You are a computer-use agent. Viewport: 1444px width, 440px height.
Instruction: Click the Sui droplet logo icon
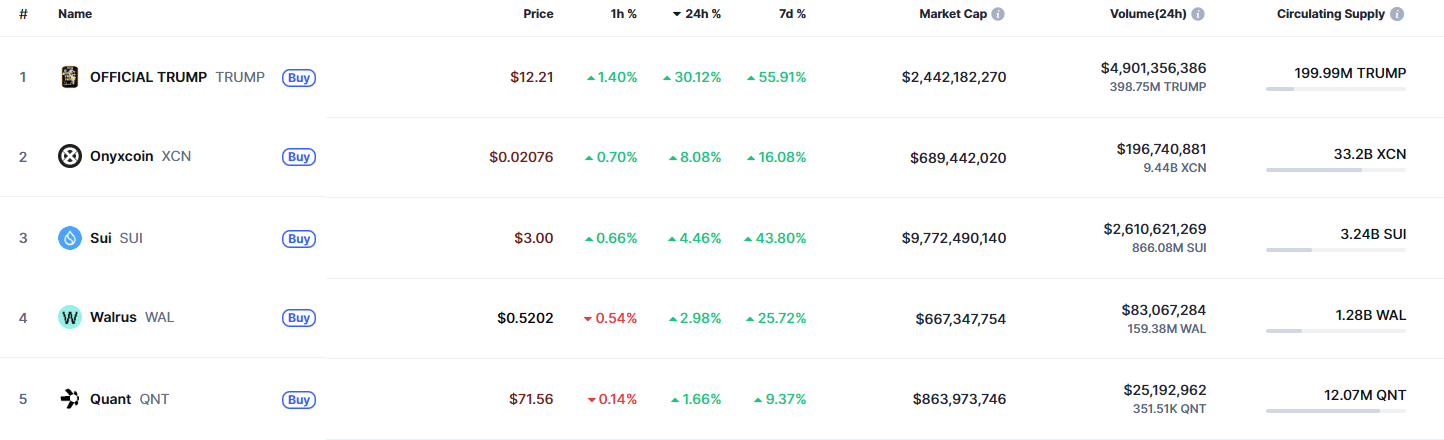pyautogui.click(x=70, y=238)
